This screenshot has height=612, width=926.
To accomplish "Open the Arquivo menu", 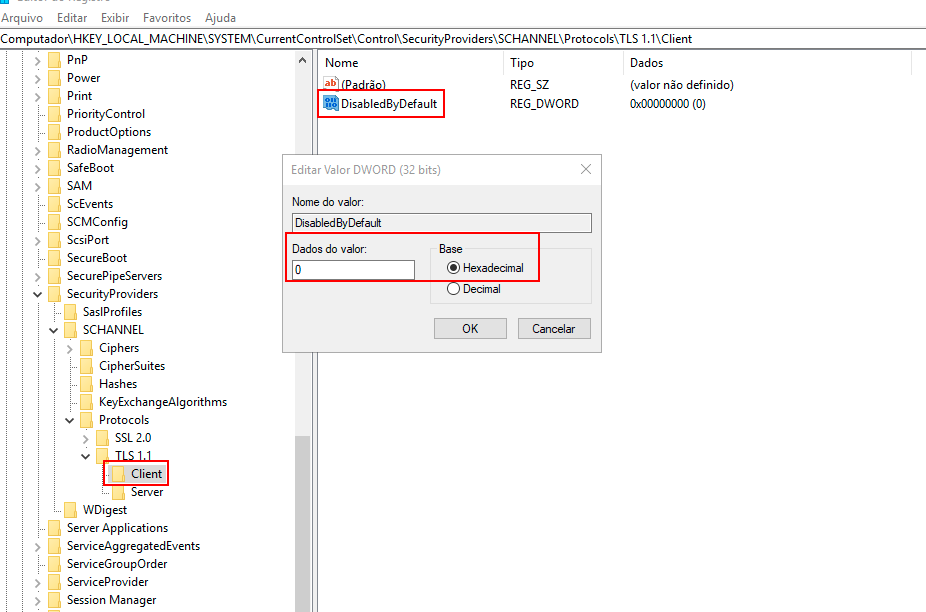I will (22, 18).
